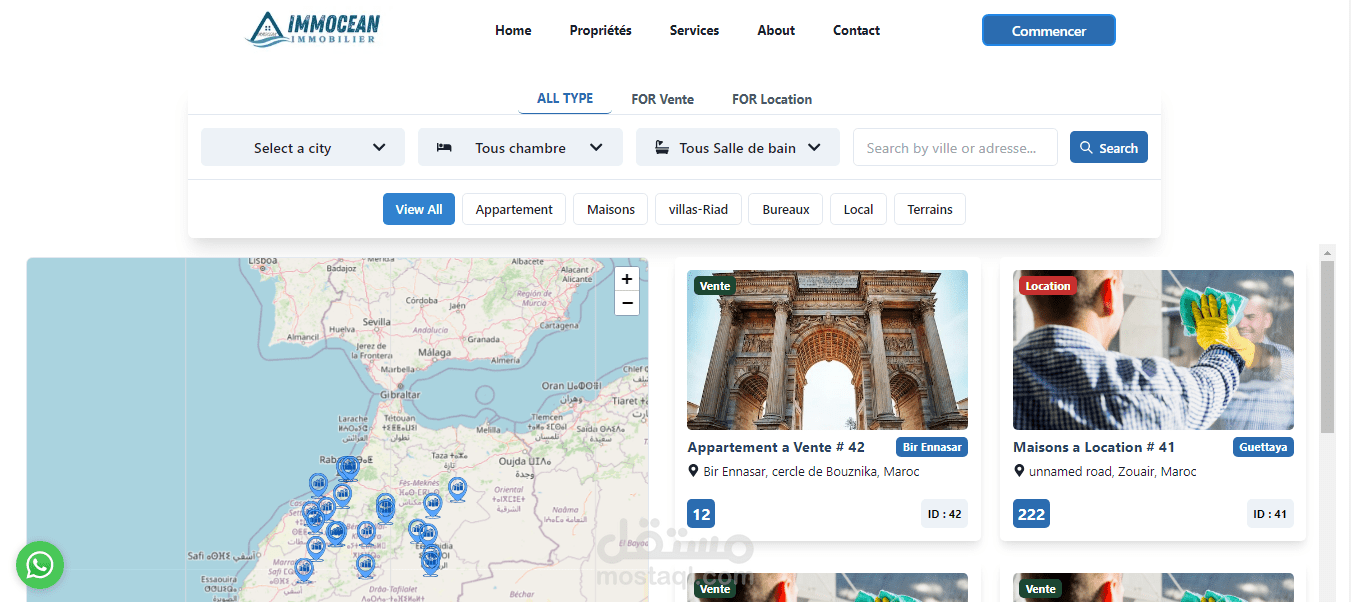This screenshot has height=602, width=1351.
Task: Filter by Appartement
Action: click(514, 209)
